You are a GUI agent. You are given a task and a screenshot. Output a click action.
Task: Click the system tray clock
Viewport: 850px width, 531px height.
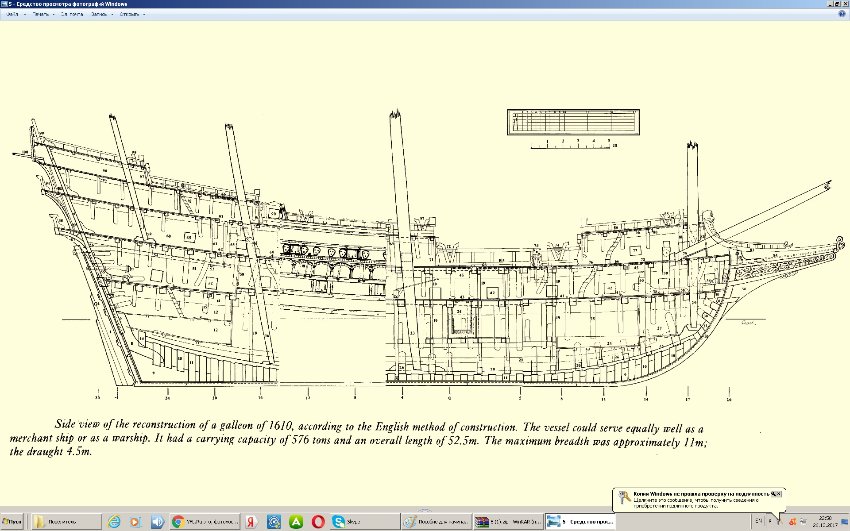(x=825, y=522)
